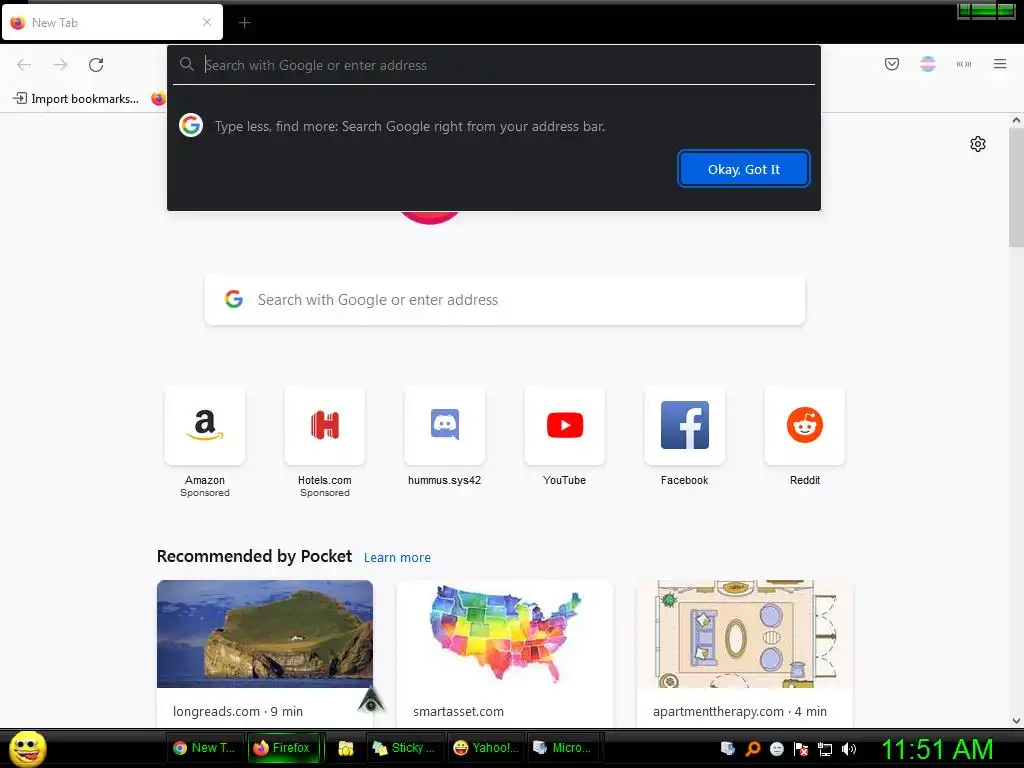Focus the address bar search field

point(494,65)
